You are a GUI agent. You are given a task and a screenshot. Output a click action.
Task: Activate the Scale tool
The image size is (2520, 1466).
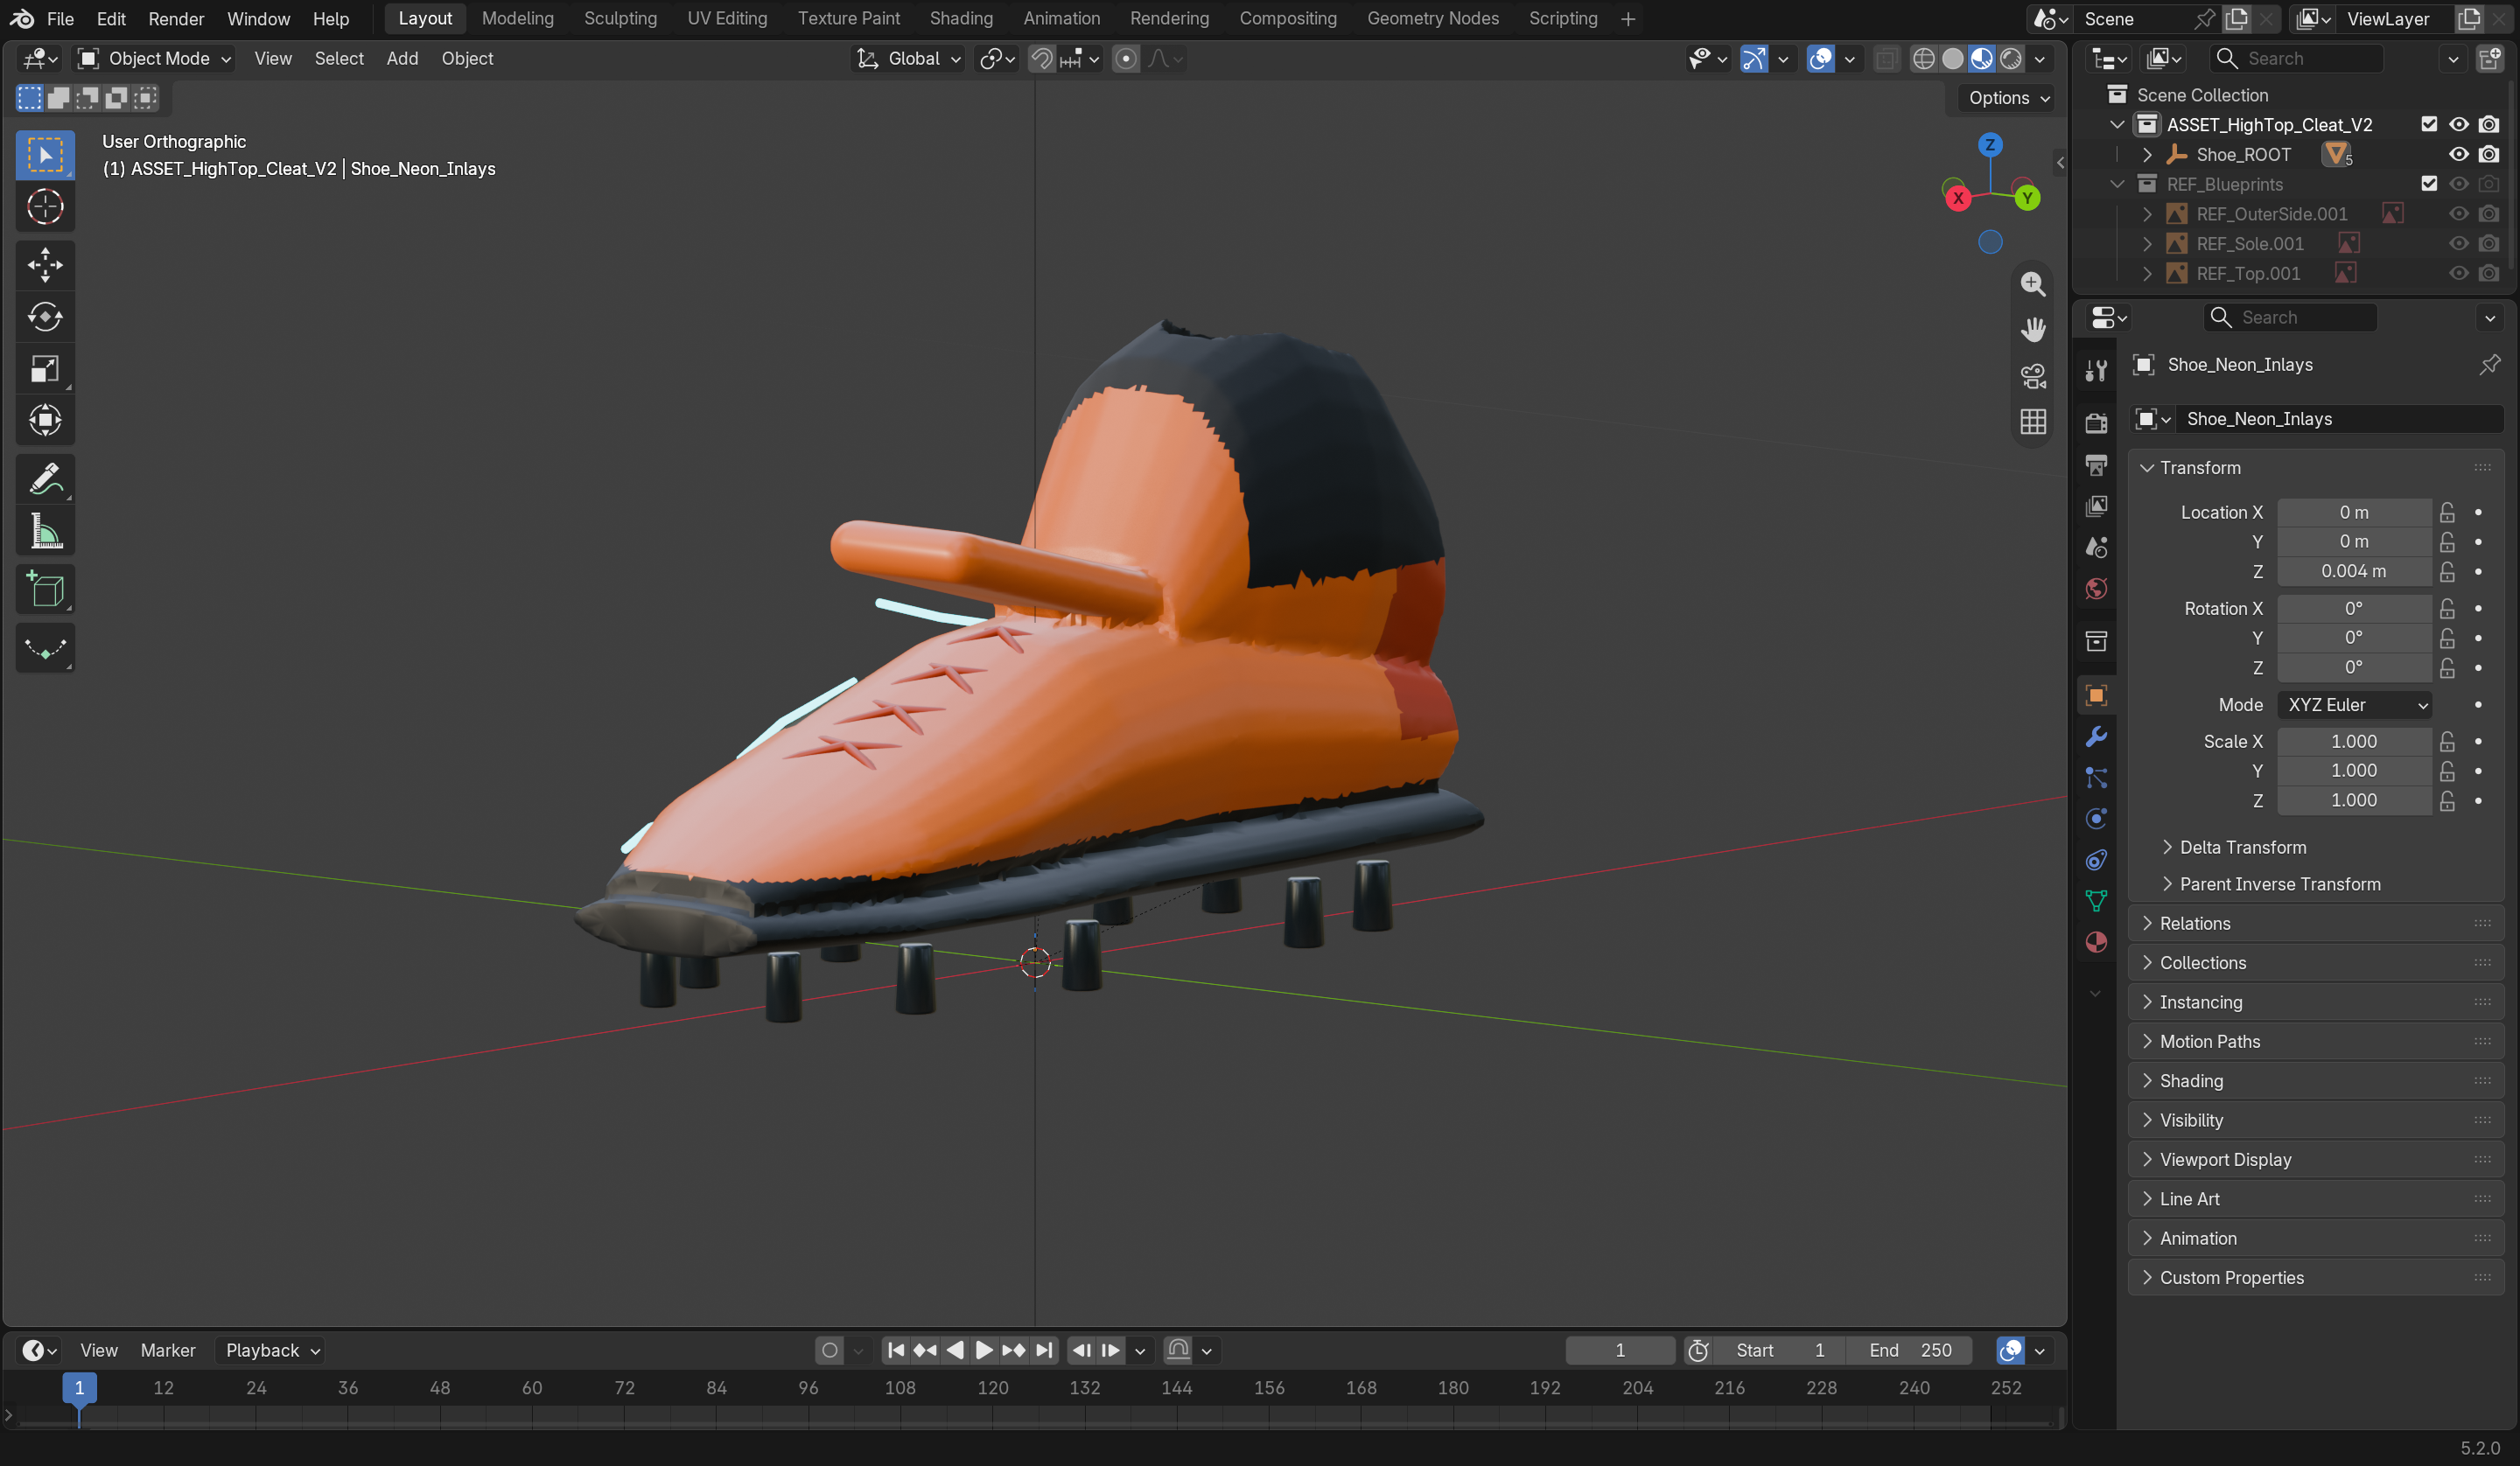[x=45, y=369]
